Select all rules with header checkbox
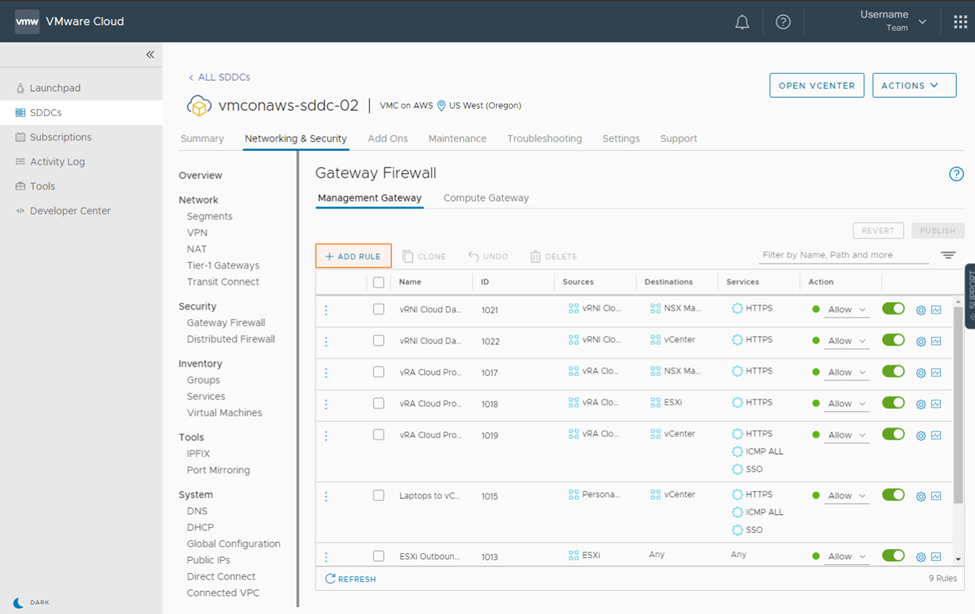 tap(378, 282)
